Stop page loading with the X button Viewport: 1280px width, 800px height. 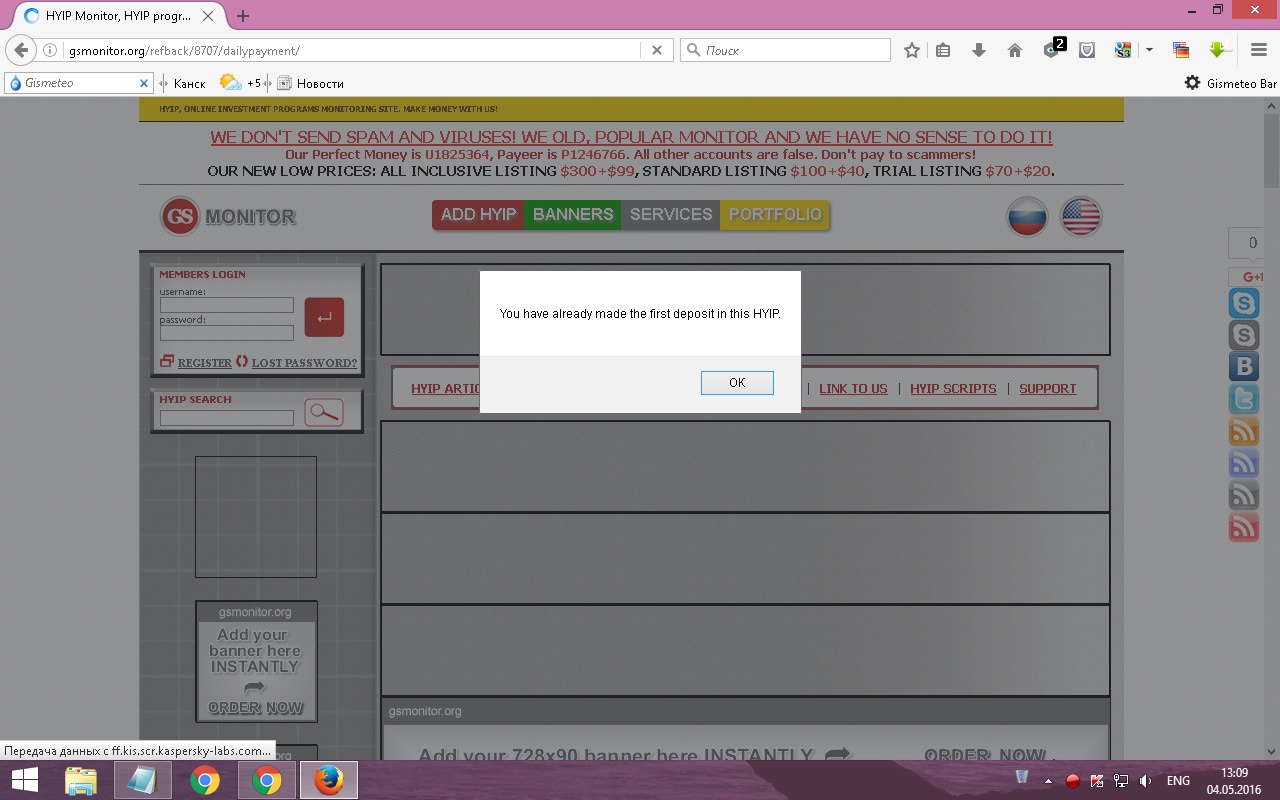pos(656,50)
